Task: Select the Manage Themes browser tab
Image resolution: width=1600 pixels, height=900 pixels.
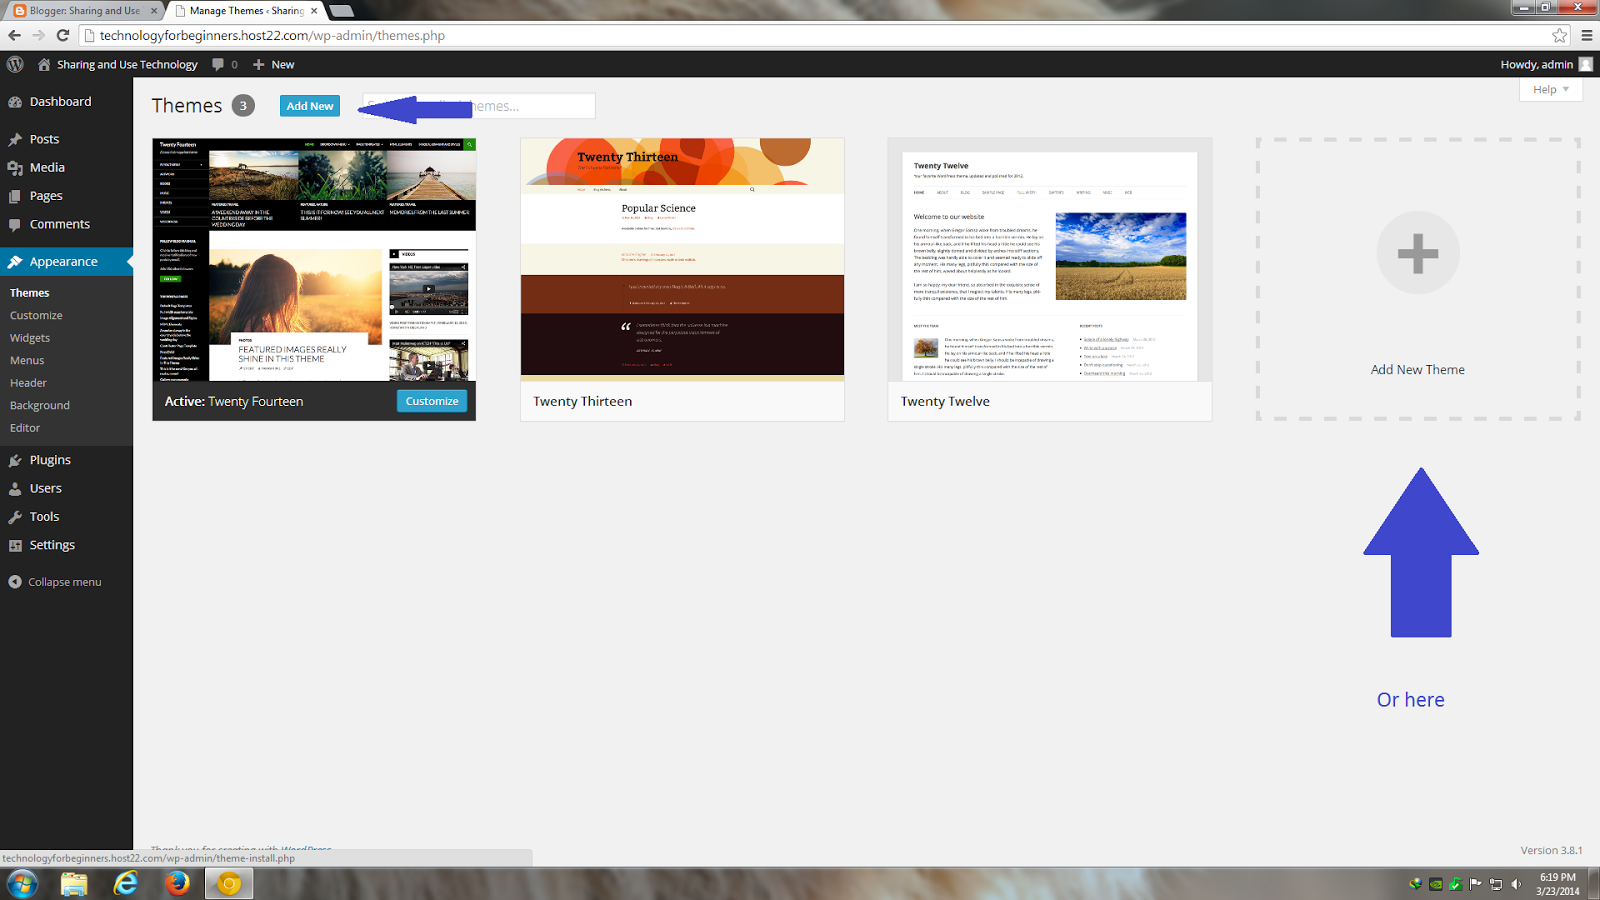Action: click(x=245, y=11)
